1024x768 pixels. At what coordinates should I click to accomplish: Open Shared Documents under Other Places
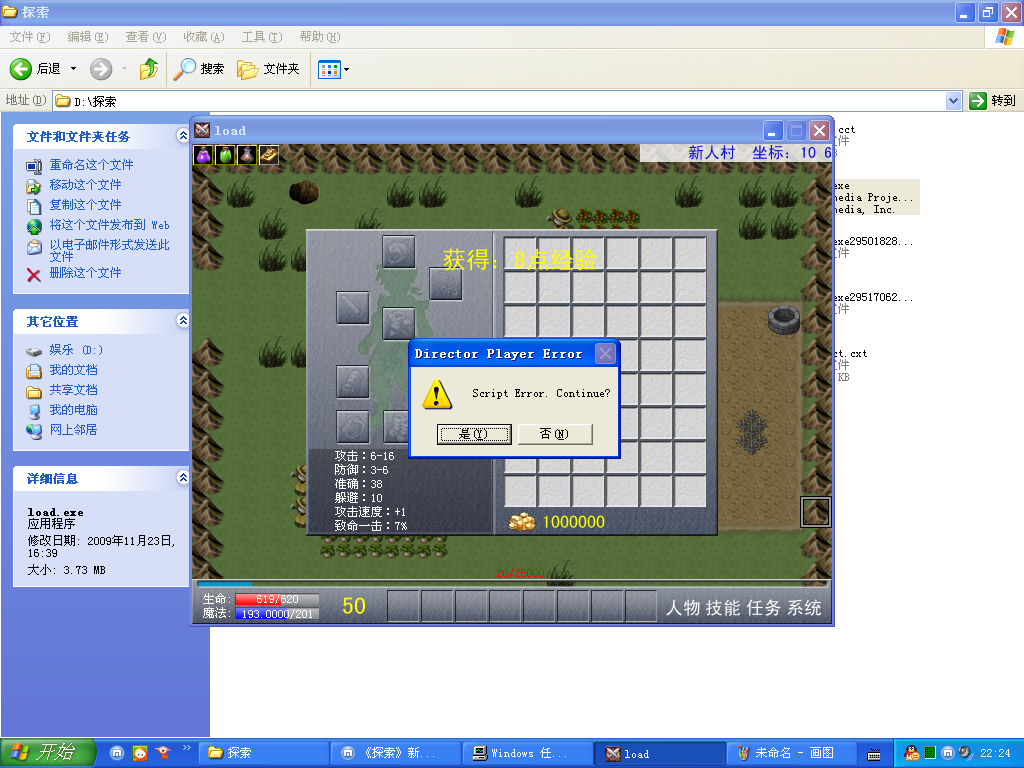73,390
